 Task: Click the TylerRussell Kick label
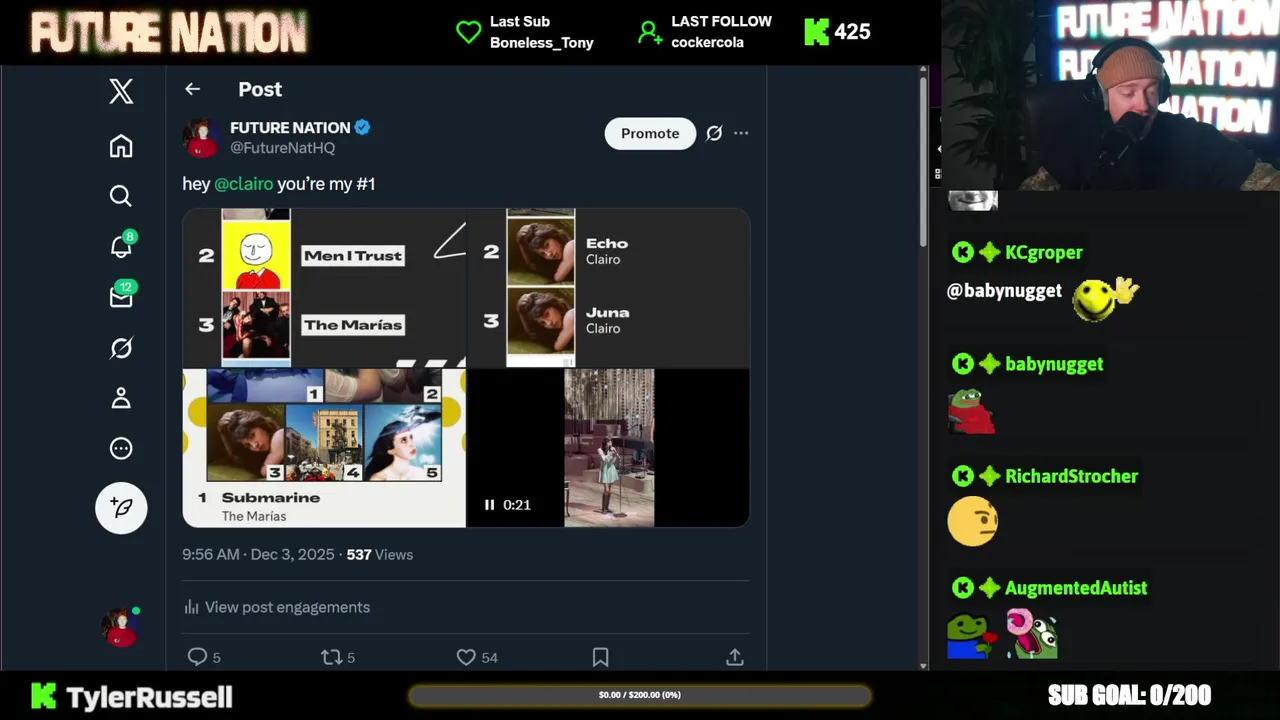(132, 696)
